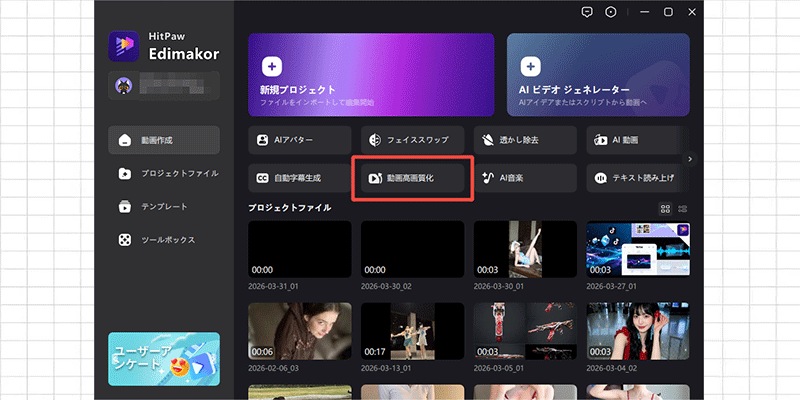This screenshot has width=800, height=400.
Task: Open the feedback message icon in title bar
Action: pyautogui.click(x=587, y=12)
